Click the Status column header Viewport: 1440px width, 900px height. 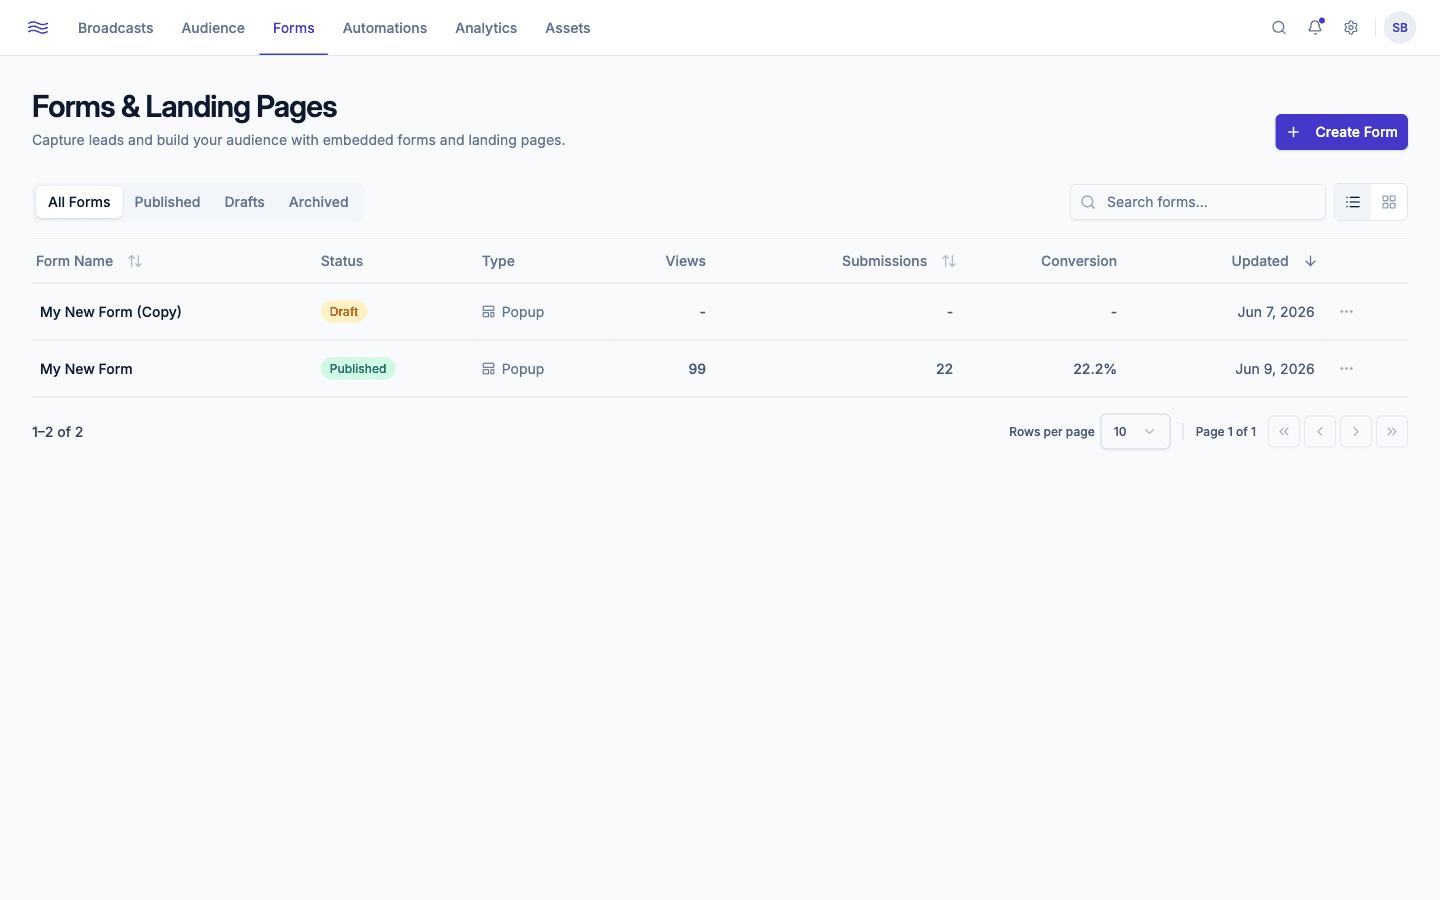coord(342,261)
